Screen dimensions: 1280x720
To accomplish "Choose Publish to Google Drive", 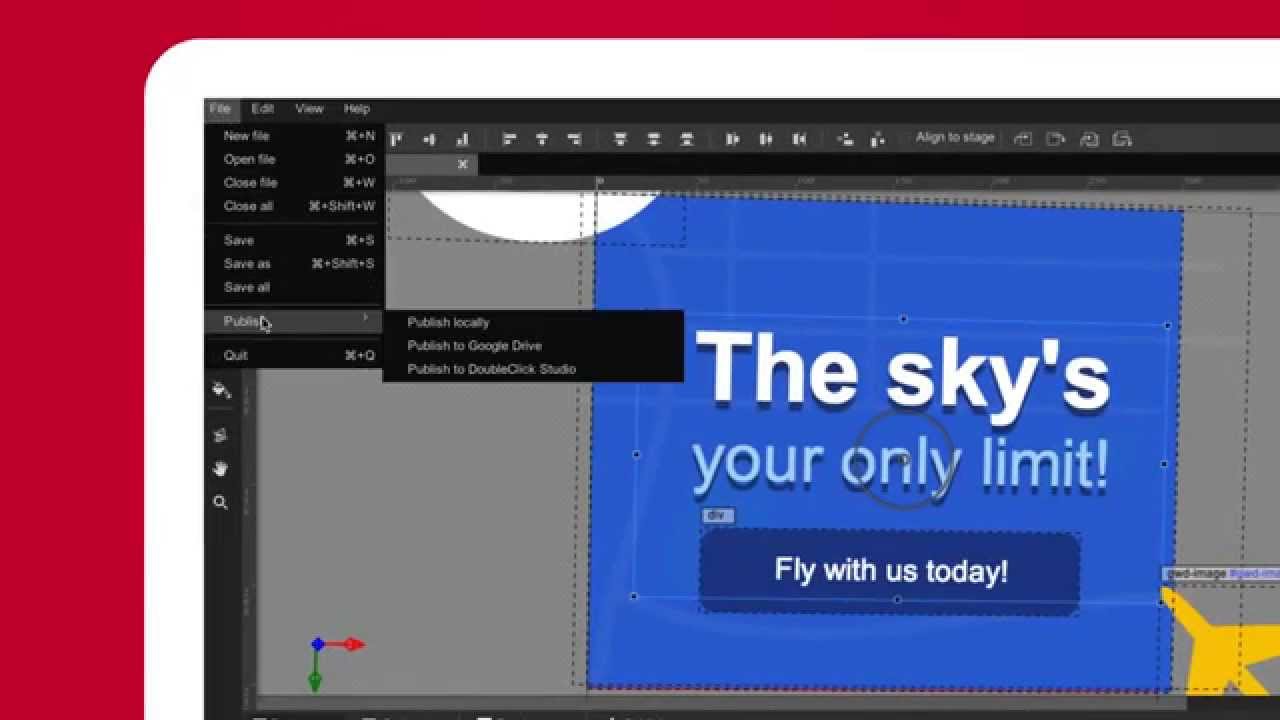I will [x=533, y=346].
